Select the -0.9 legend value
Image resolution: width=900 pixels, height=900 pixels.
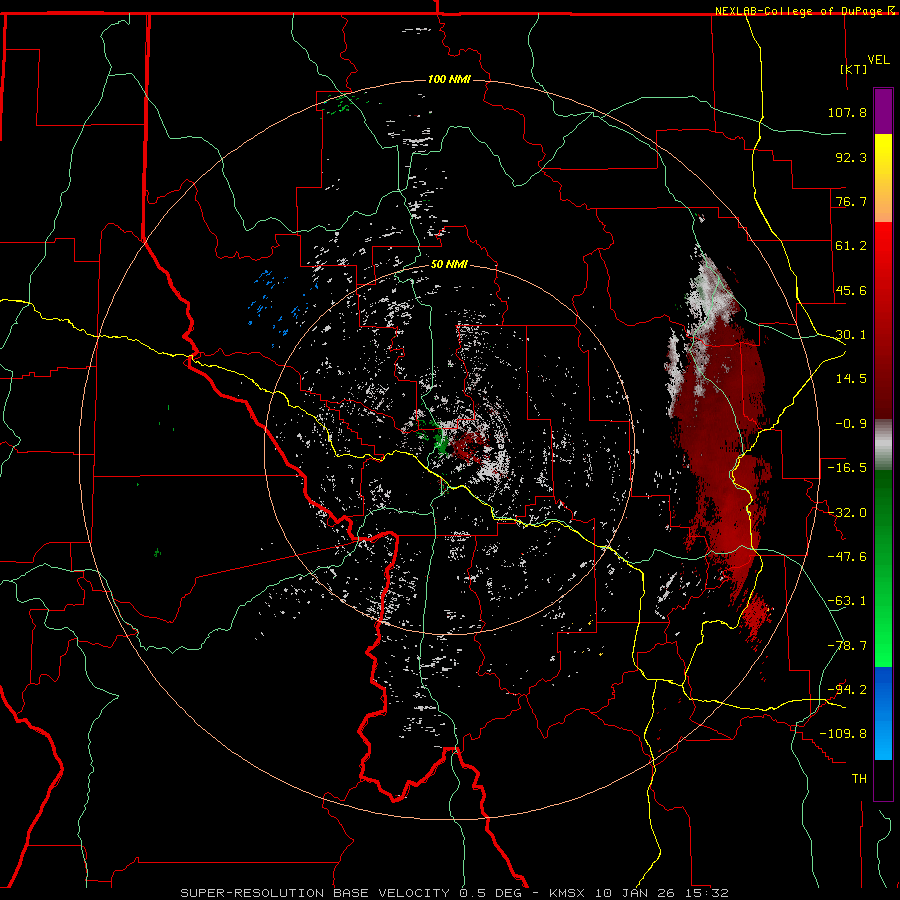pos(851,424)
